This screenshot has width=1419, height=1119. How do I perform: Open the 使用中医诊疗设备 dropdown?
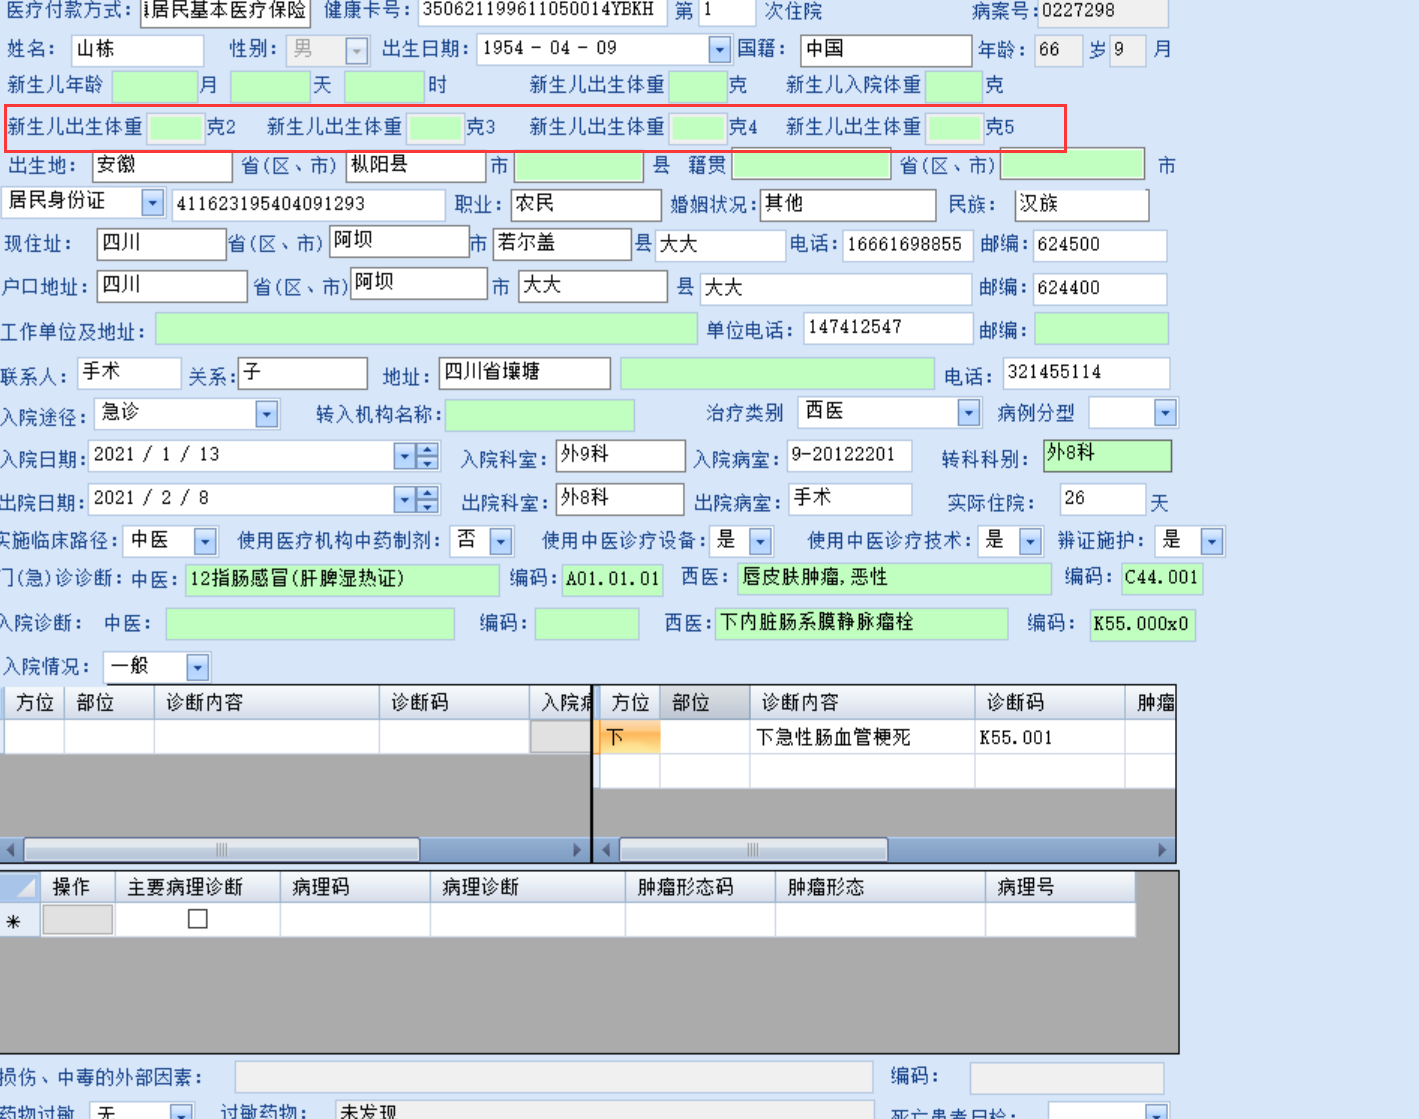click(760, 541)
